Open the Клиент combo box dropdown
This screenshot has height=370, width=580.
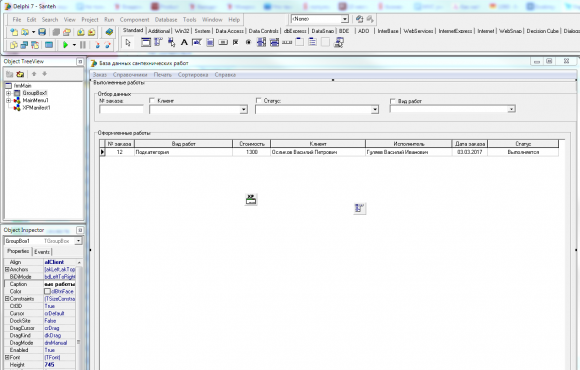(243, 110)
